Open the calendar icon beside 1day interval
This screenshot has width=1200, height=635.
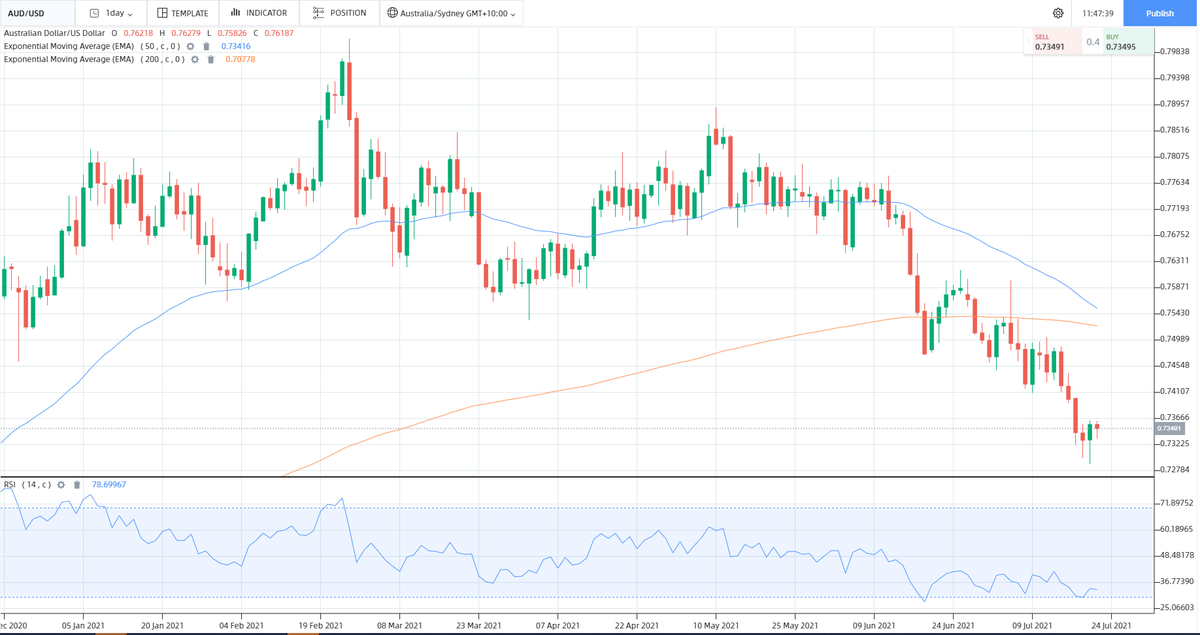click(x=94, y=13)
